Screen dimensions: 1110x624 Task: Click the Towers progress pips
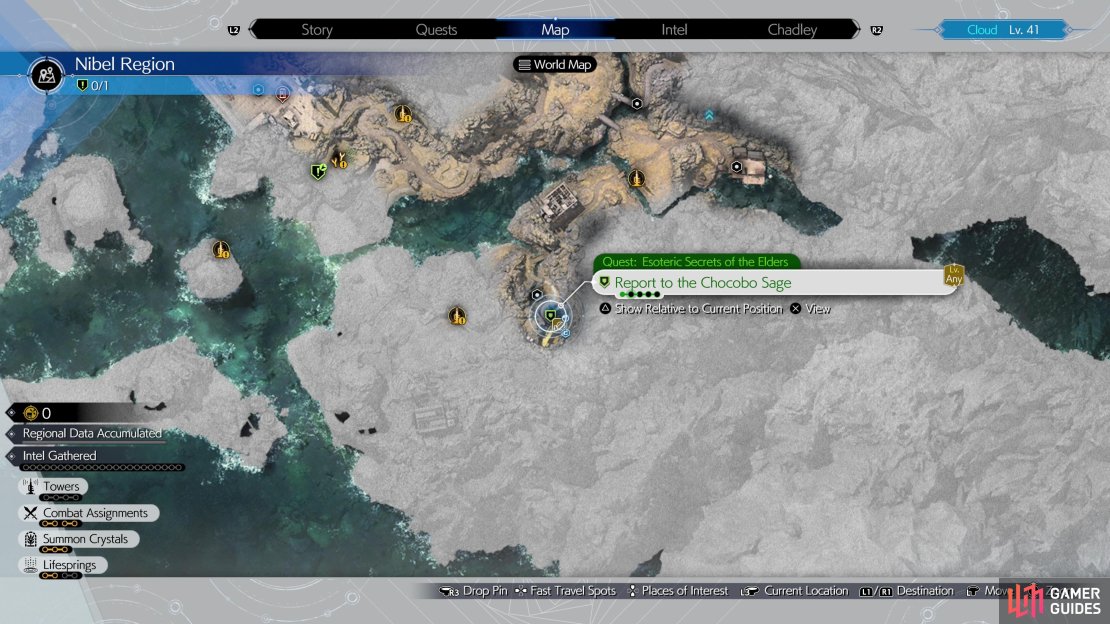click(60, 497)
